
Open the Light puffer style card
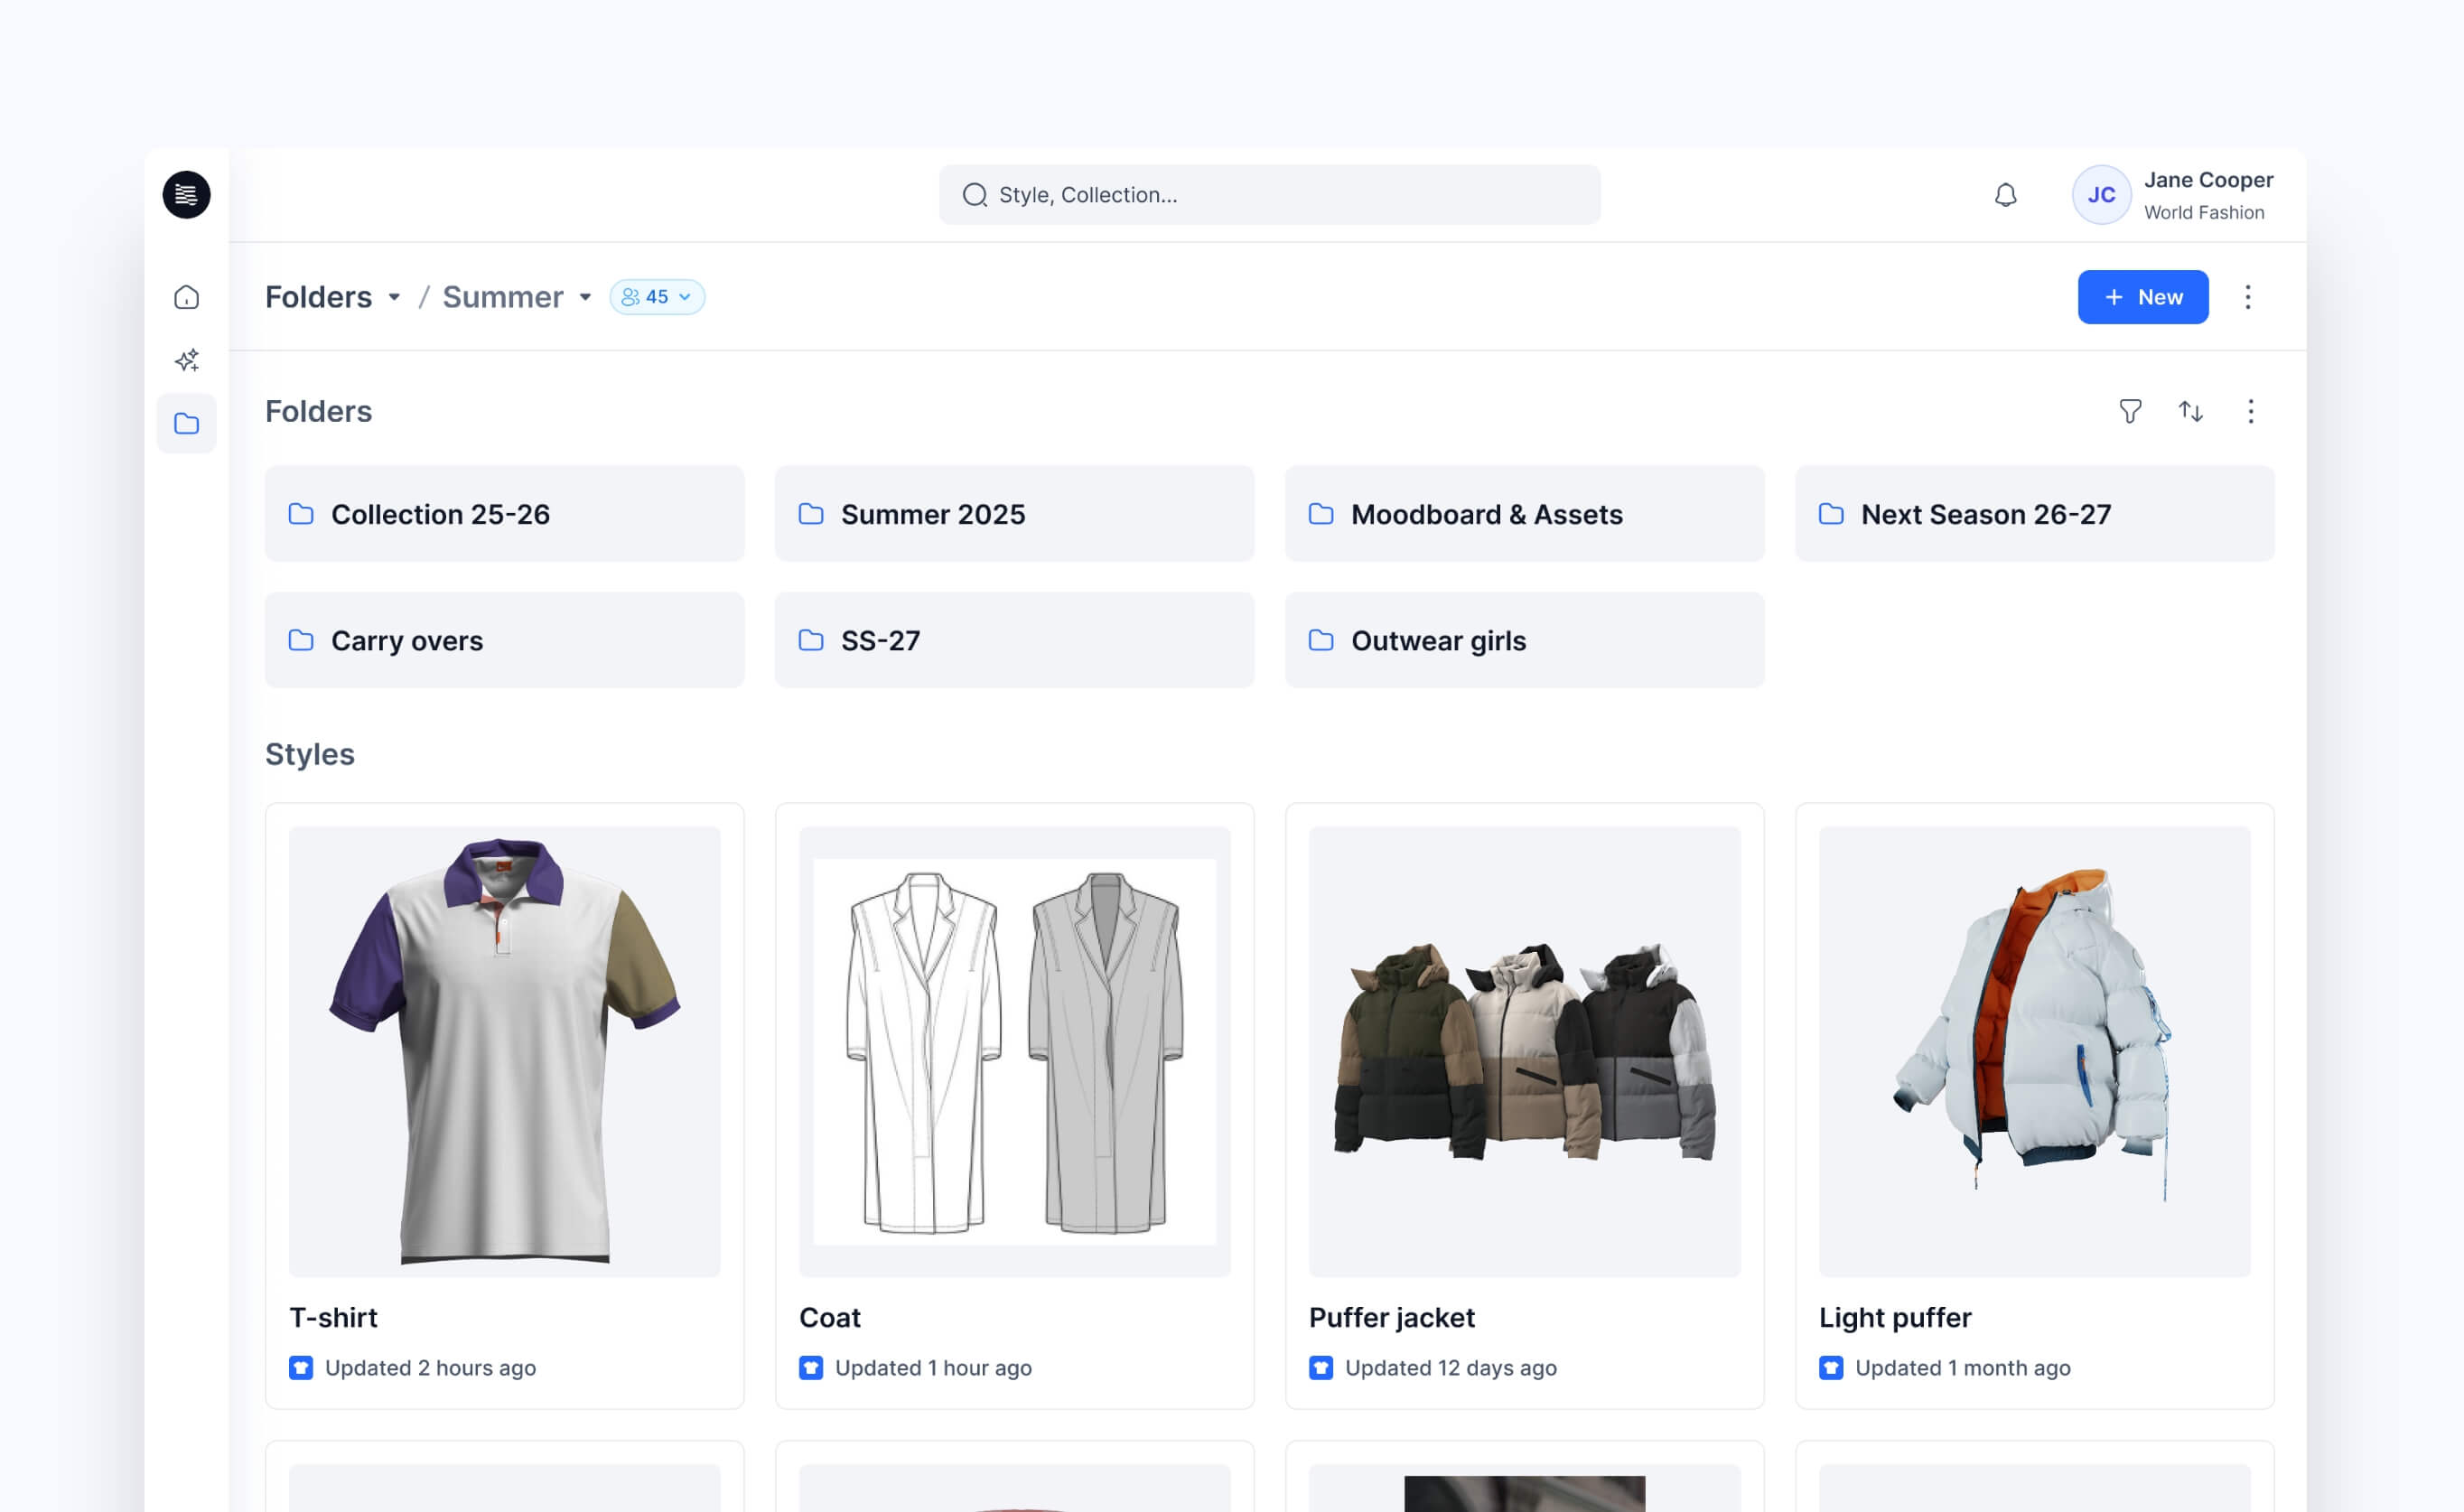point(2034,1105)
